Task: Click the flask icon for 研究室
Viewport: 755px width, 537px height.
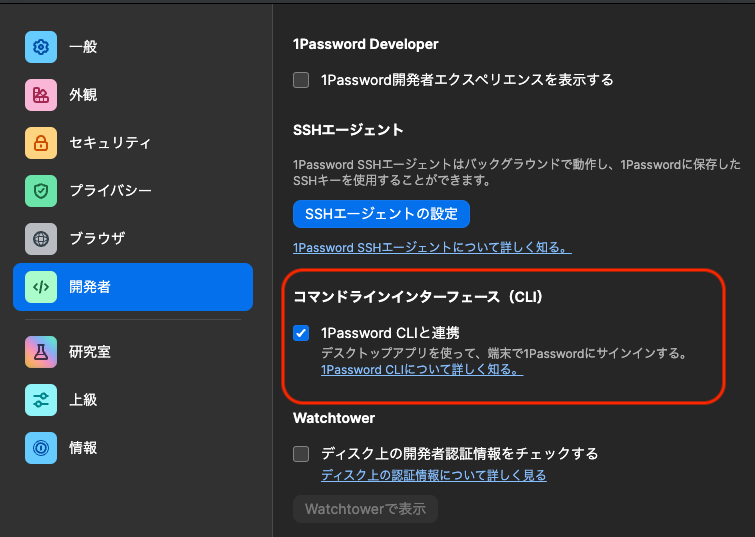Action: (41, 352)
